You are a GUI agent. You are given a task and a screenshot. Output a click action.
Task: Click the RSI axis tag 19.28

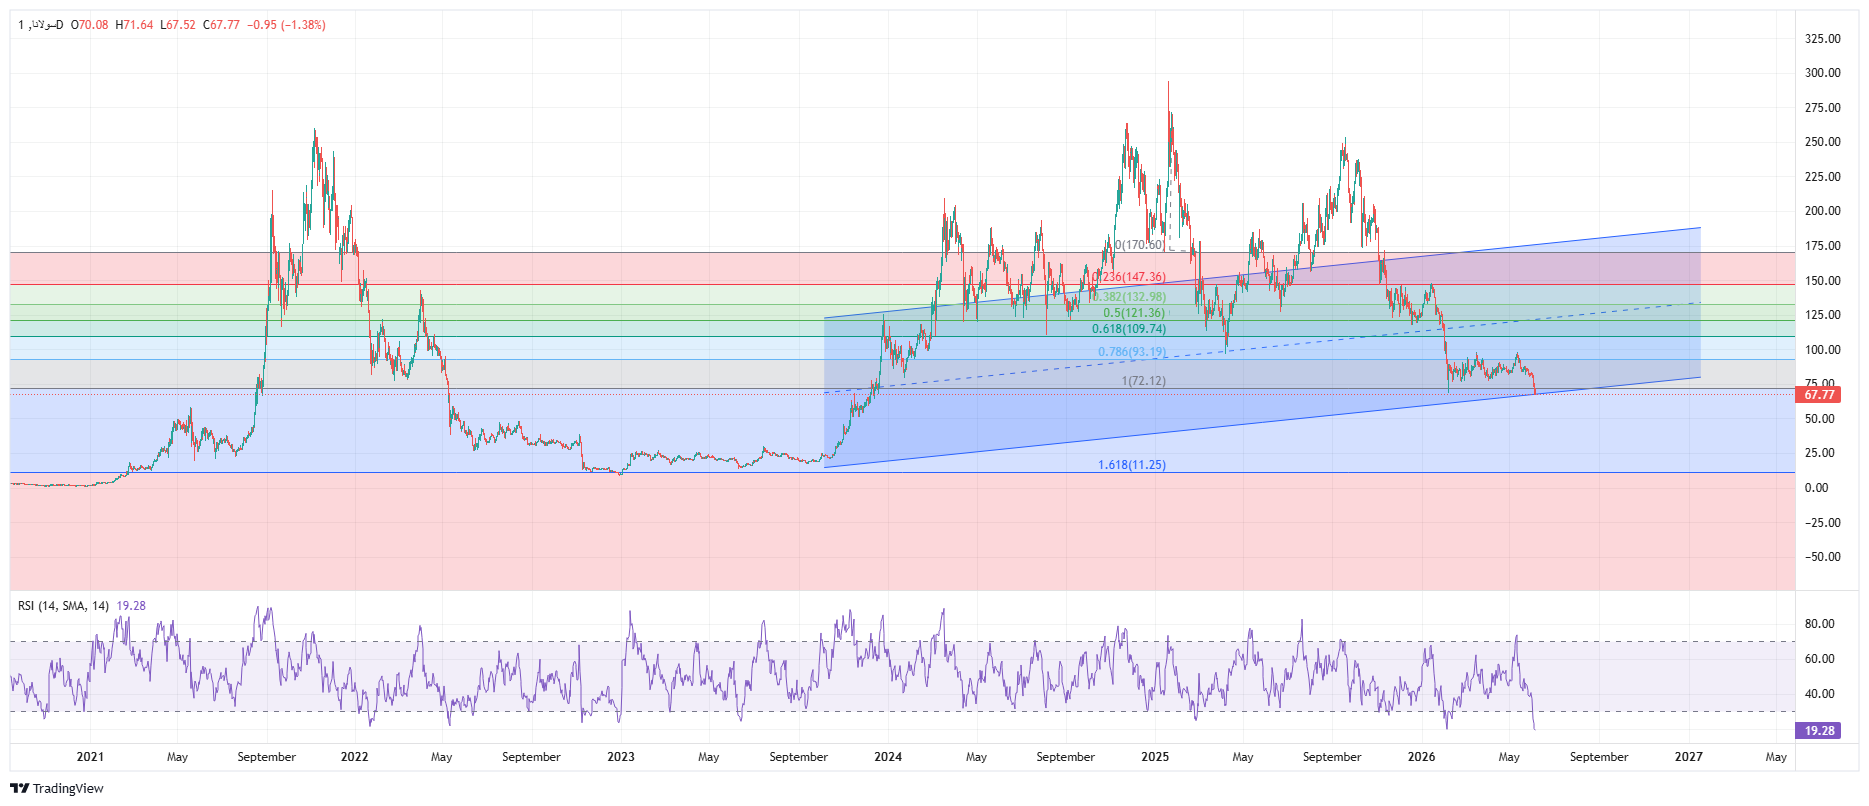tap(1819, 731)
